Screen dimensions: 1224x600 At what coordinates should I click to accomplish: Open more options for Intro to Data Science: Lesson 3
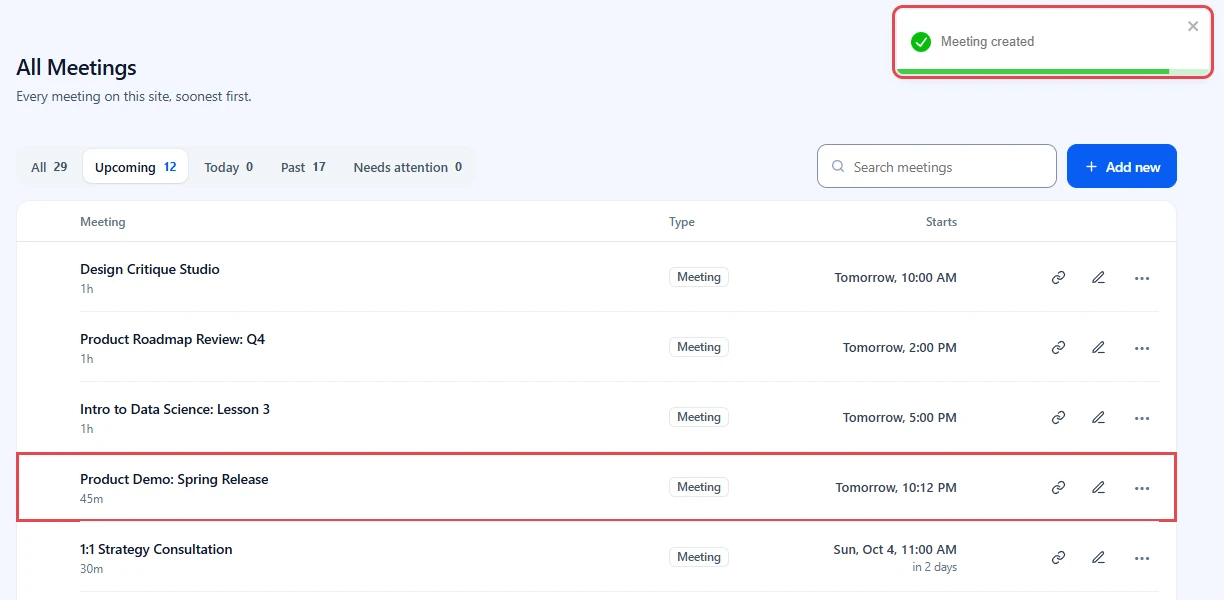pyautogui.click(x=1142, y=418)
